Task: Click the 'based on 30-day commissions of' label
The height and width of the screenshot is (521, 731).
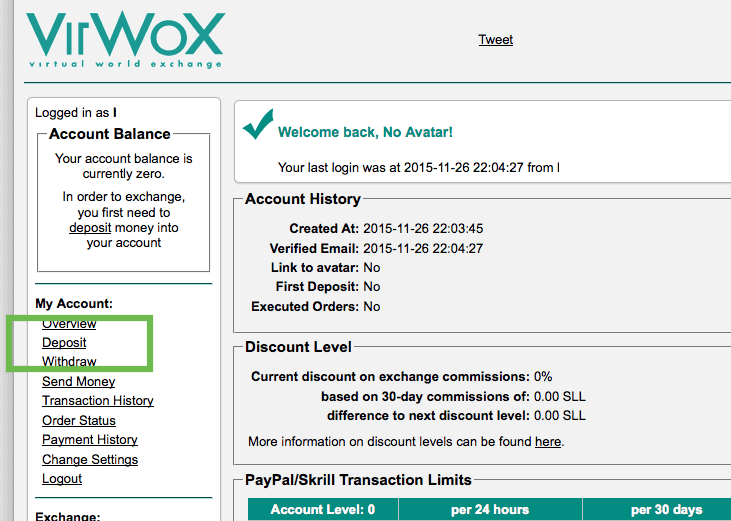Action: click(425, 396)
